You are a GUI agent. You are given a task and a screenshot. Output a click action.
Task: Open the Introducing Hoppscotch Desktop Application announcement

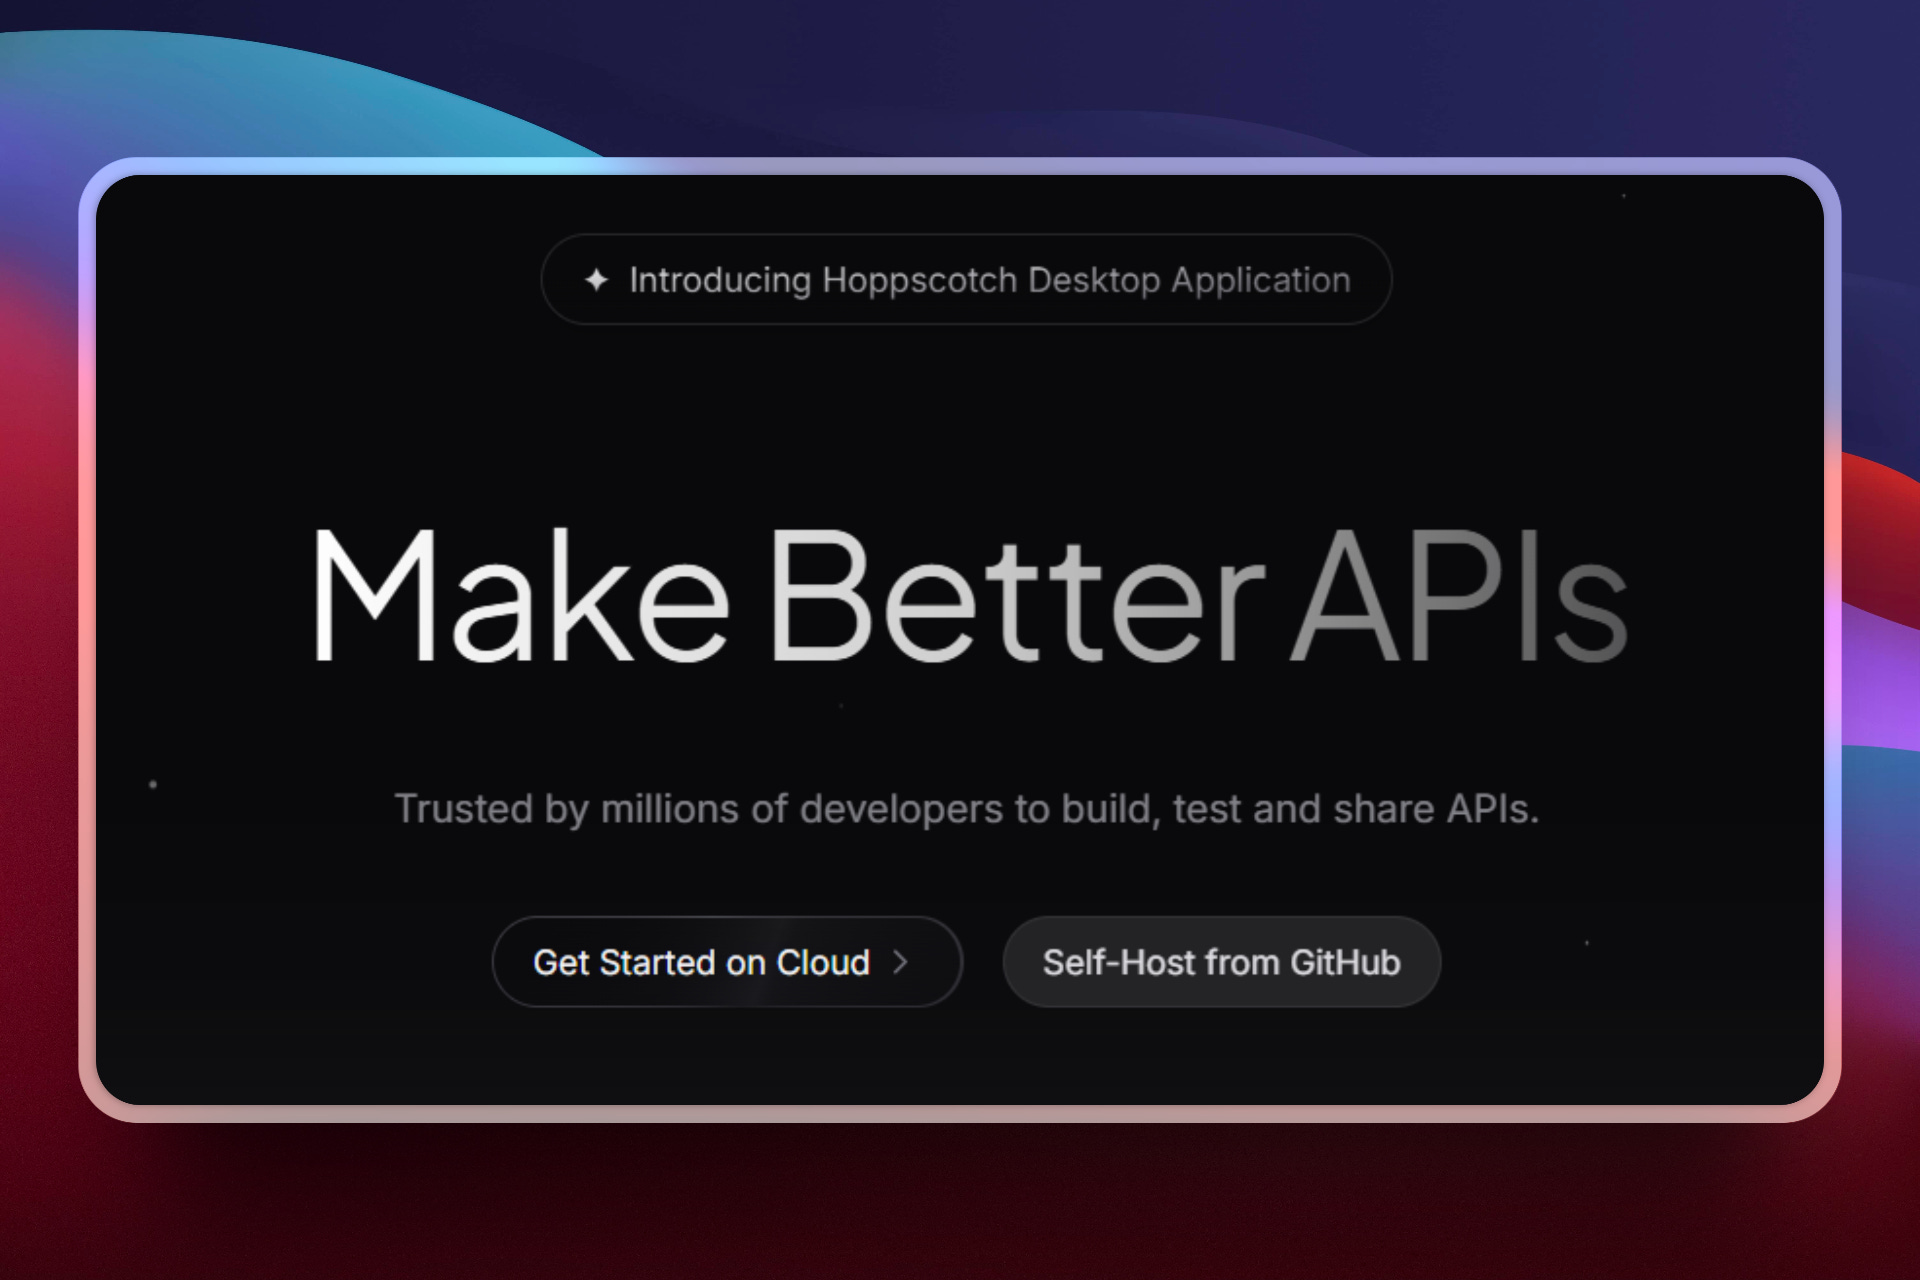point(966,280)
